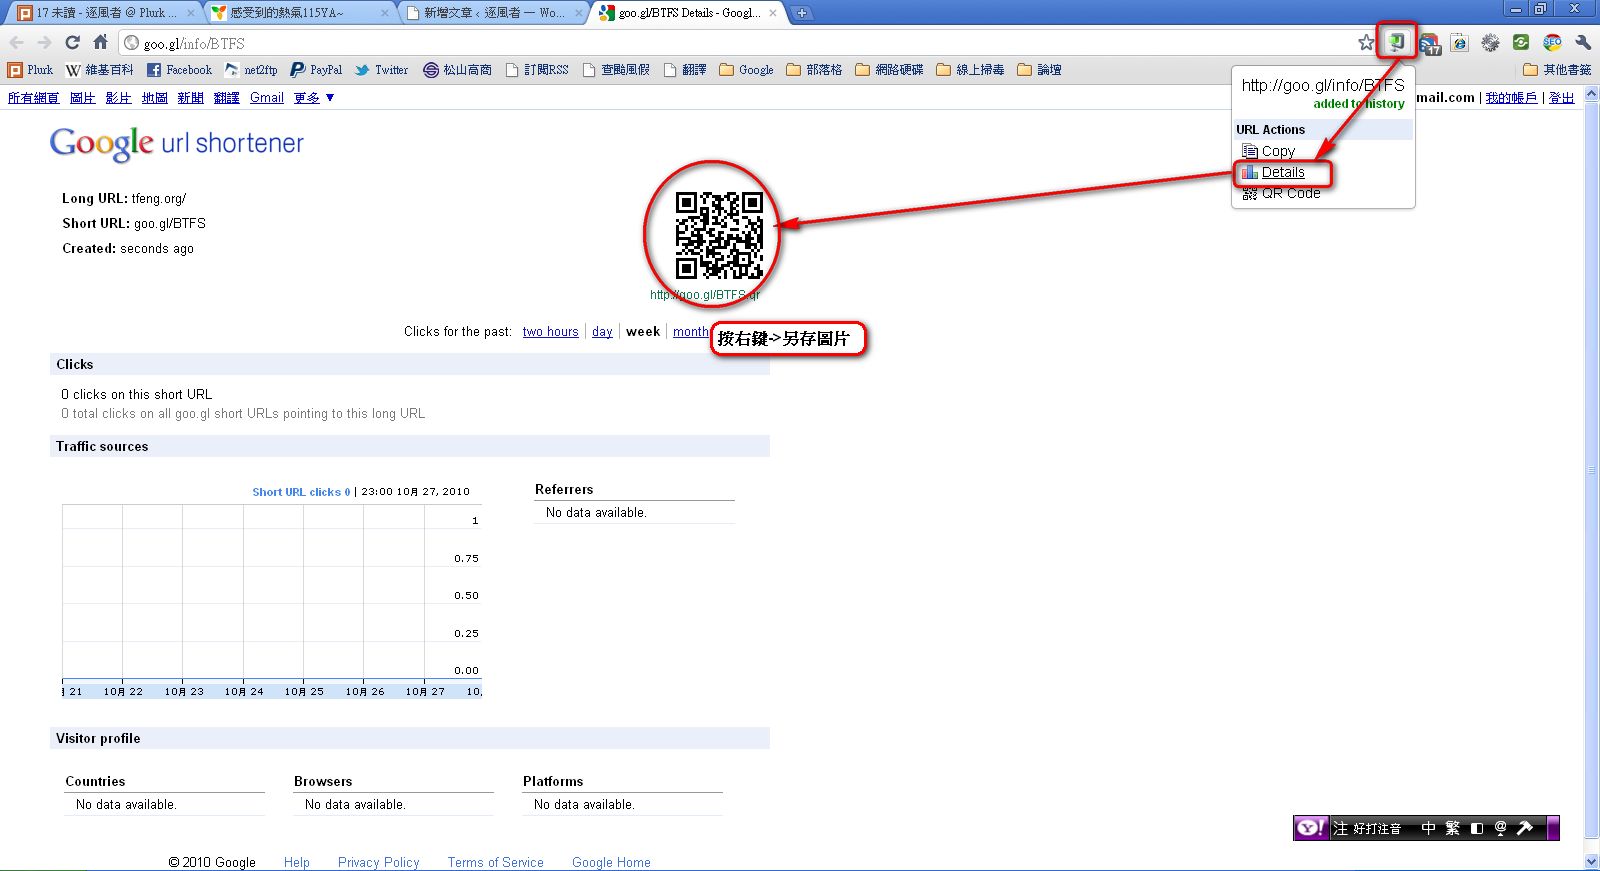Click the 登出 sign out link
The width and height of the screenshot is (1600, 871).
tap(1561, 98)
